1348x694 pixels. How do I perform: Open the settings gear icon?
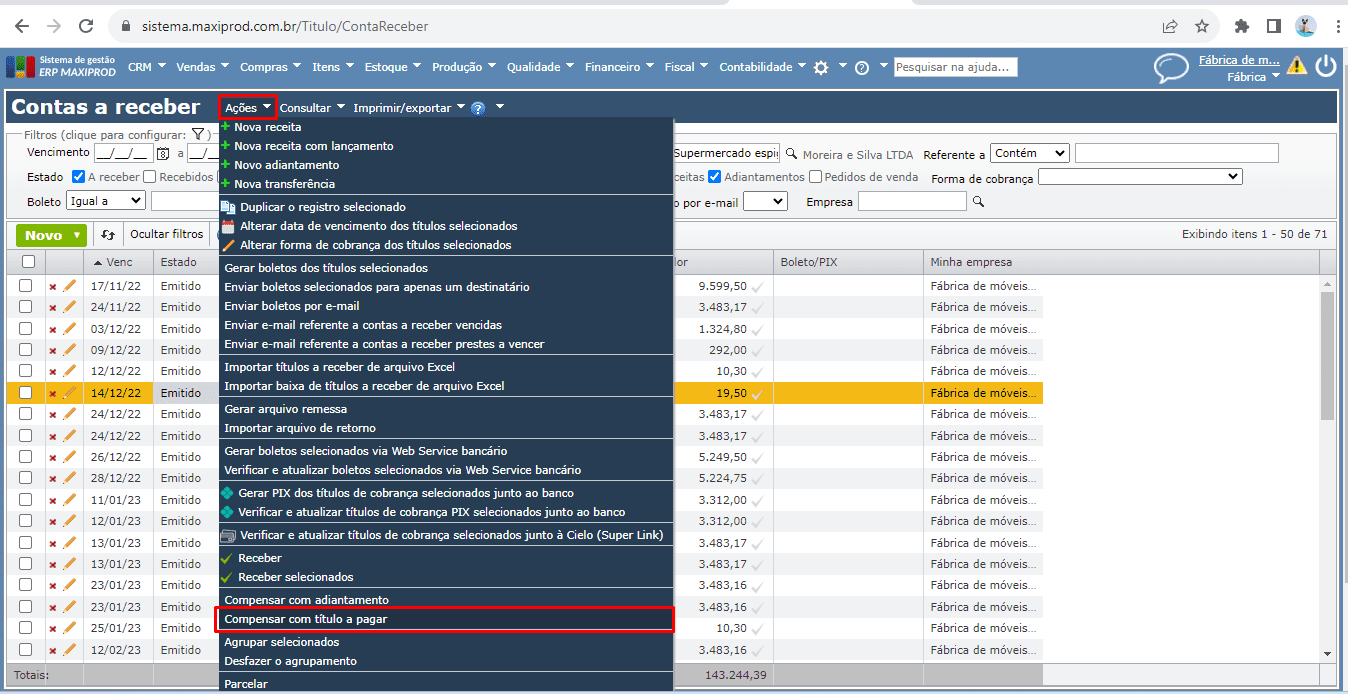pos(821,68)
